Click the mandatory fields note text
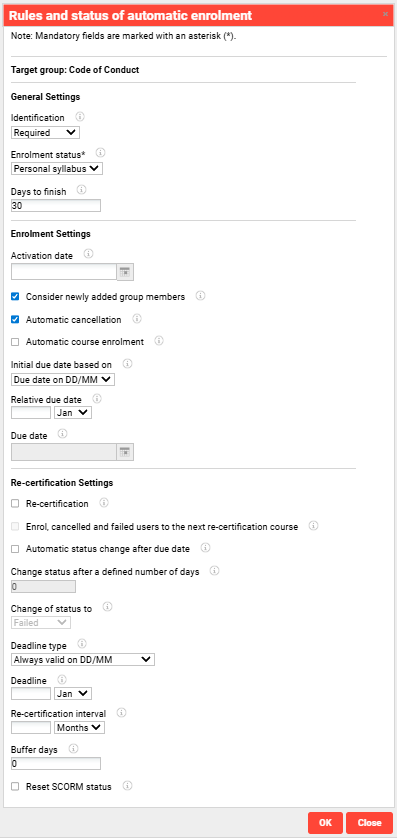The image size is (397, 838). [x=123, y=37]
